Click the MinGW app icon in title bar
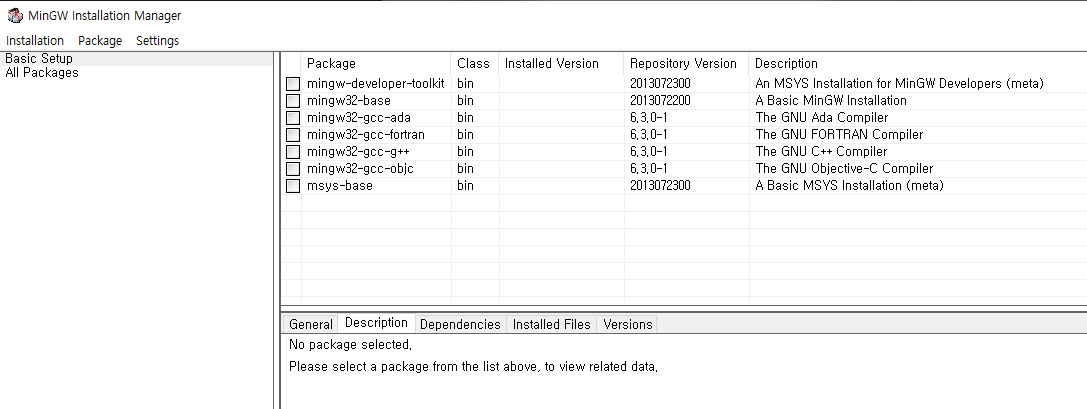 coord(15,15)
